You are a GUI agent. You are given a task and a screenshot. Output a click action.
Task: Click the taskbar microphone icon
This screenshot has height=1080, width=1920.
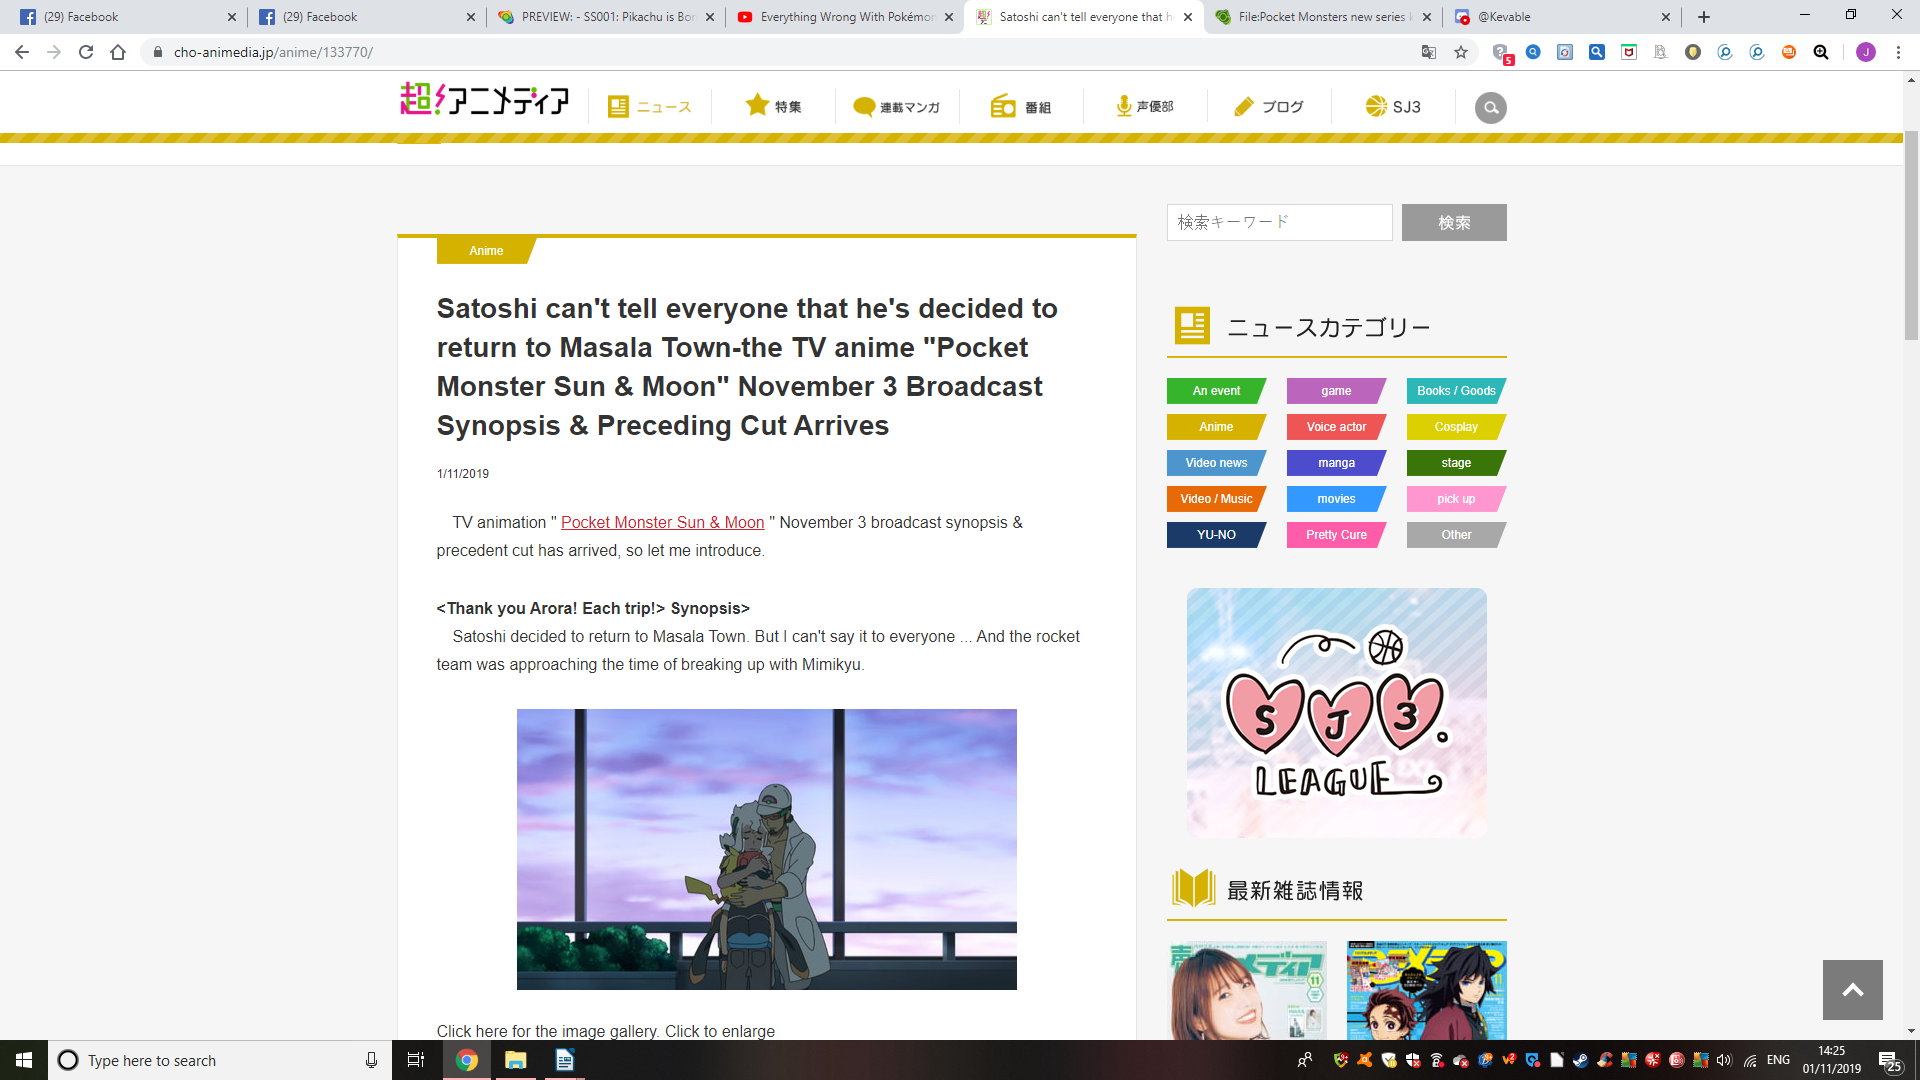tap(371, 1060)
